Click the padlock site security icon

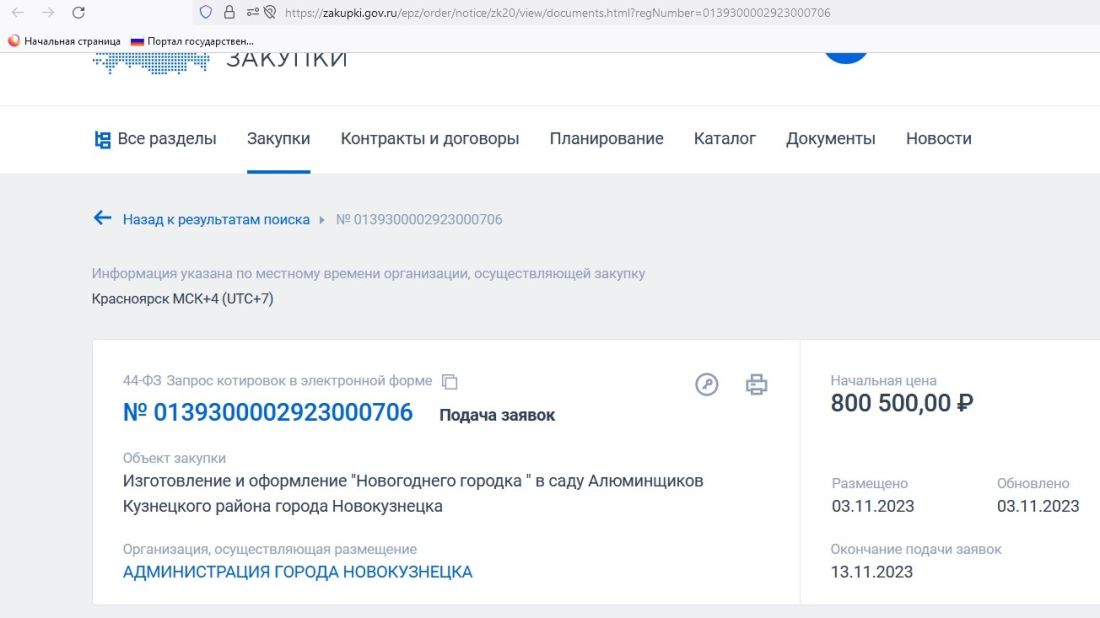[229, 13]
